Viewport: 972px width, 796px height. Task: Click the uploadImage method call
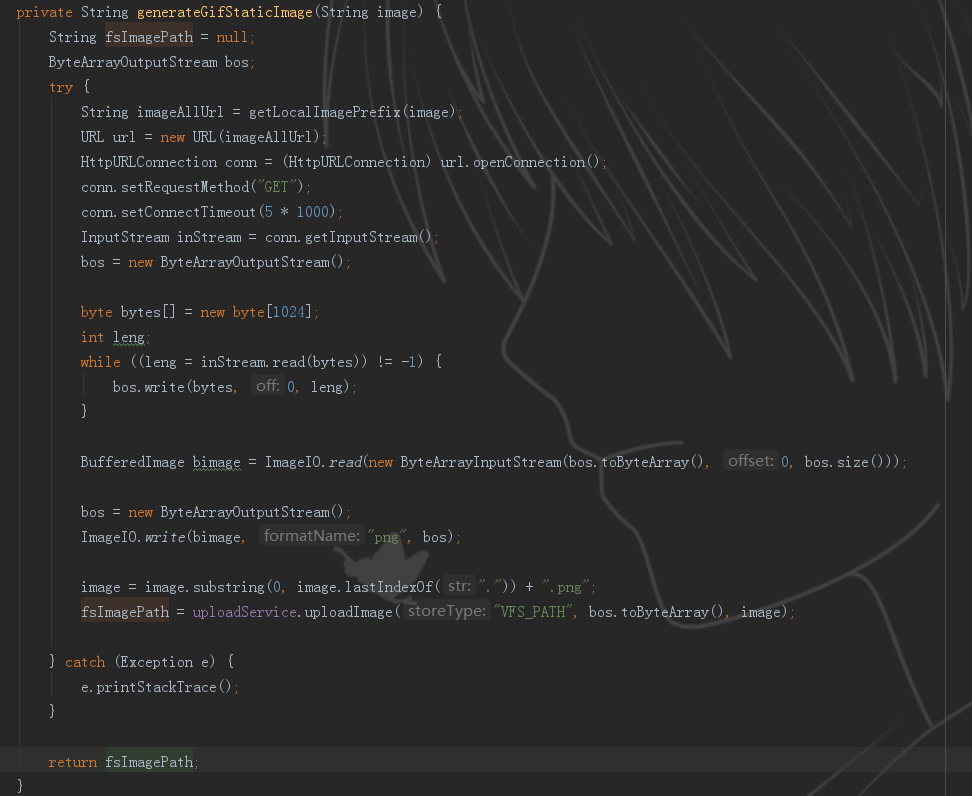click(348, 612)
